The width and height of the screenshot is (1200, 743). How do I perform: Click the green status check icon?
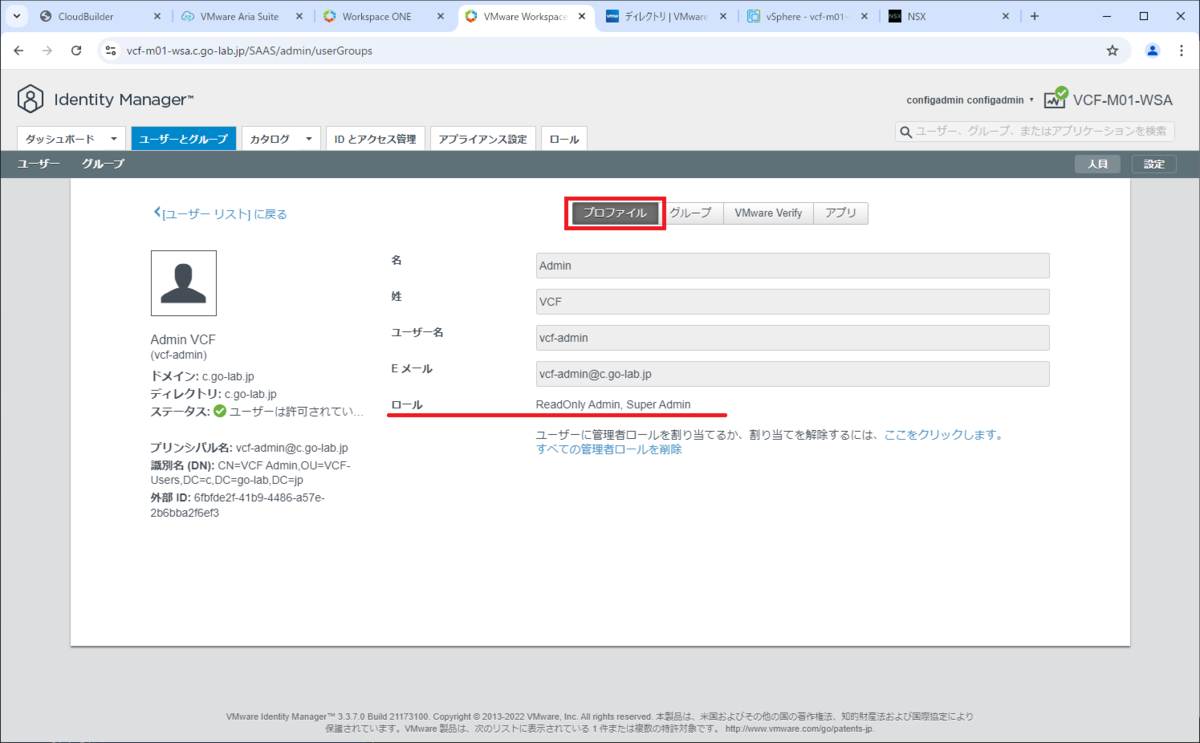[x=219, y=411]
